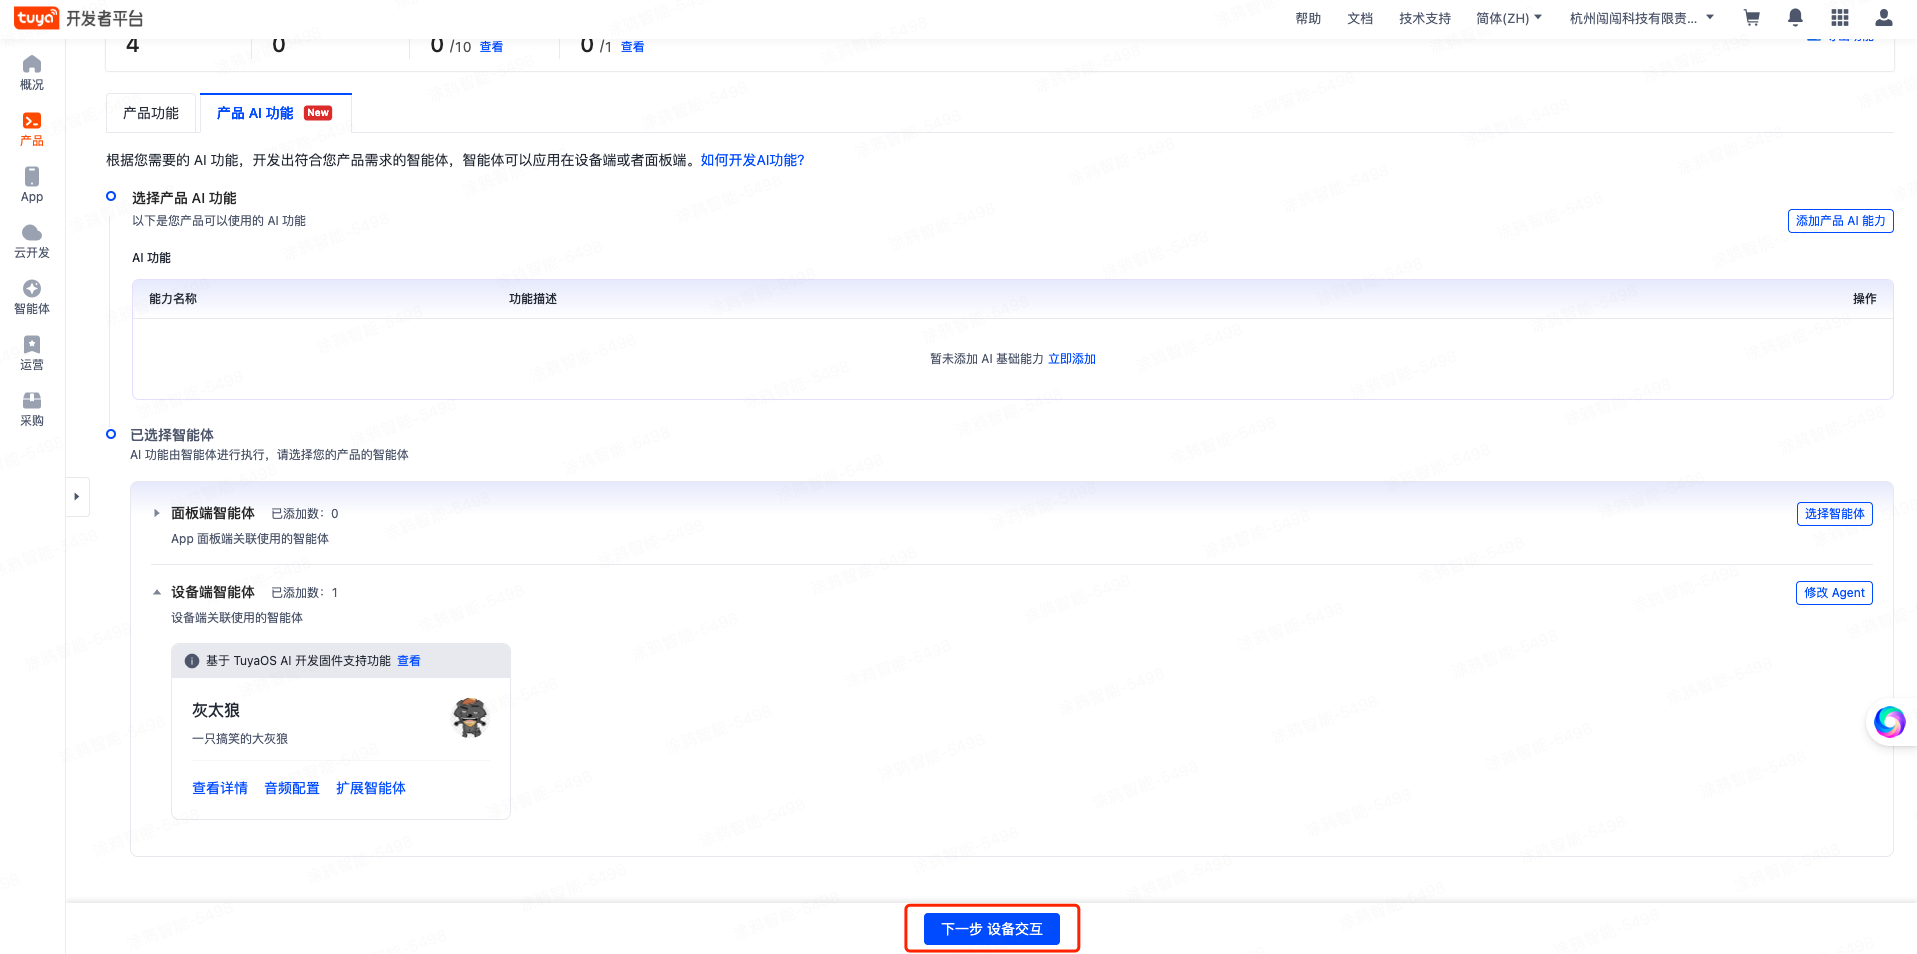Screen dimensions: 1917x954
Task: Click the 灰太狼 agent avatar thumbnail
Action: (469, 718)
